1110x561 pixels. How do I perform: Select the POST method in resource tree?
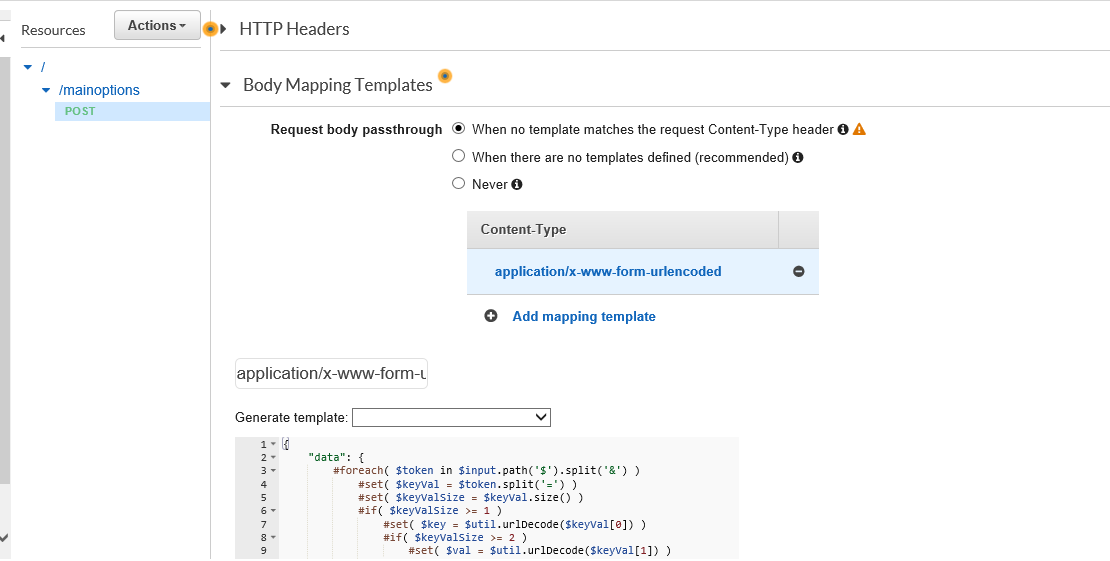(80, 111)
